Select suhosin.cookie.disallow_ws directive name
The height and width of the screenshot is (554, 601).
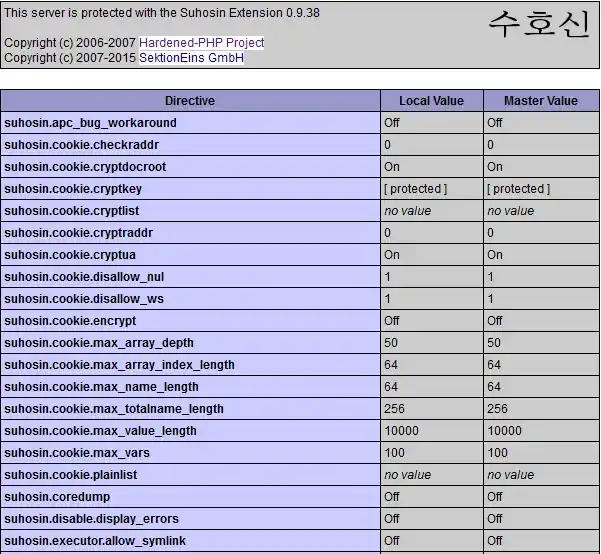(x=84, y=299)
